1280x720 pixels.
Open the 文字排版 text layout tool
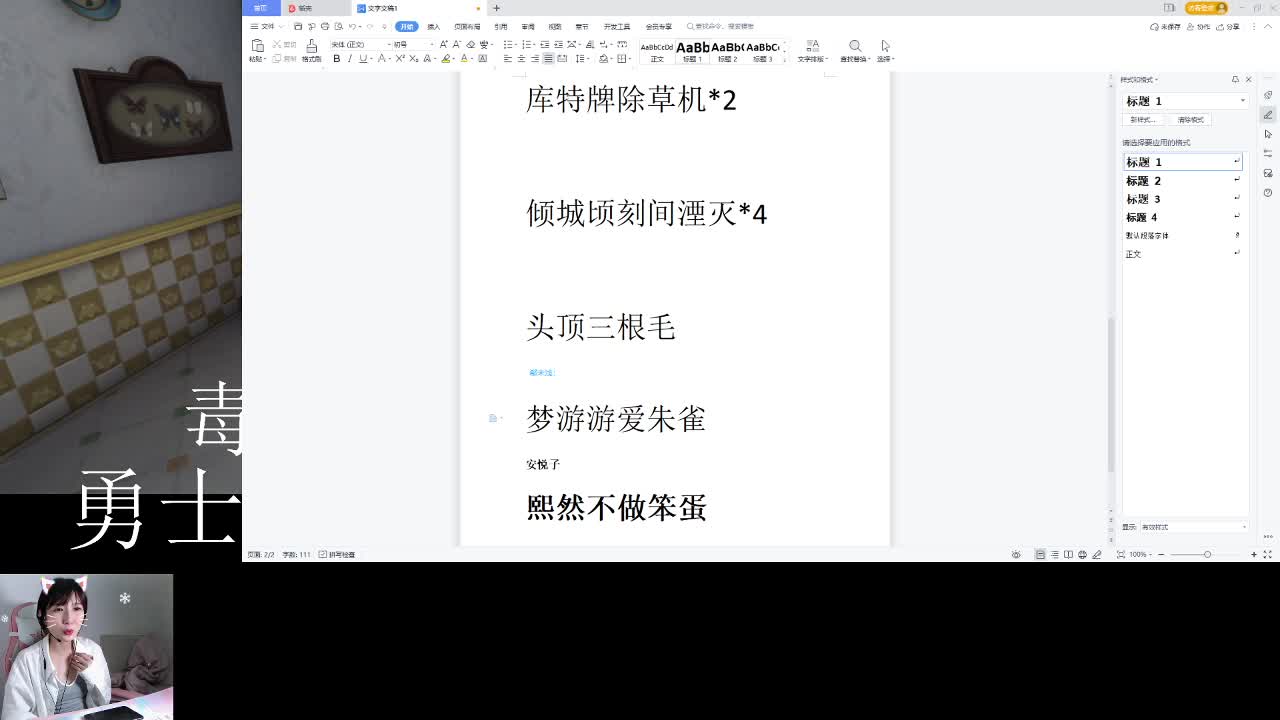[812, 51]
